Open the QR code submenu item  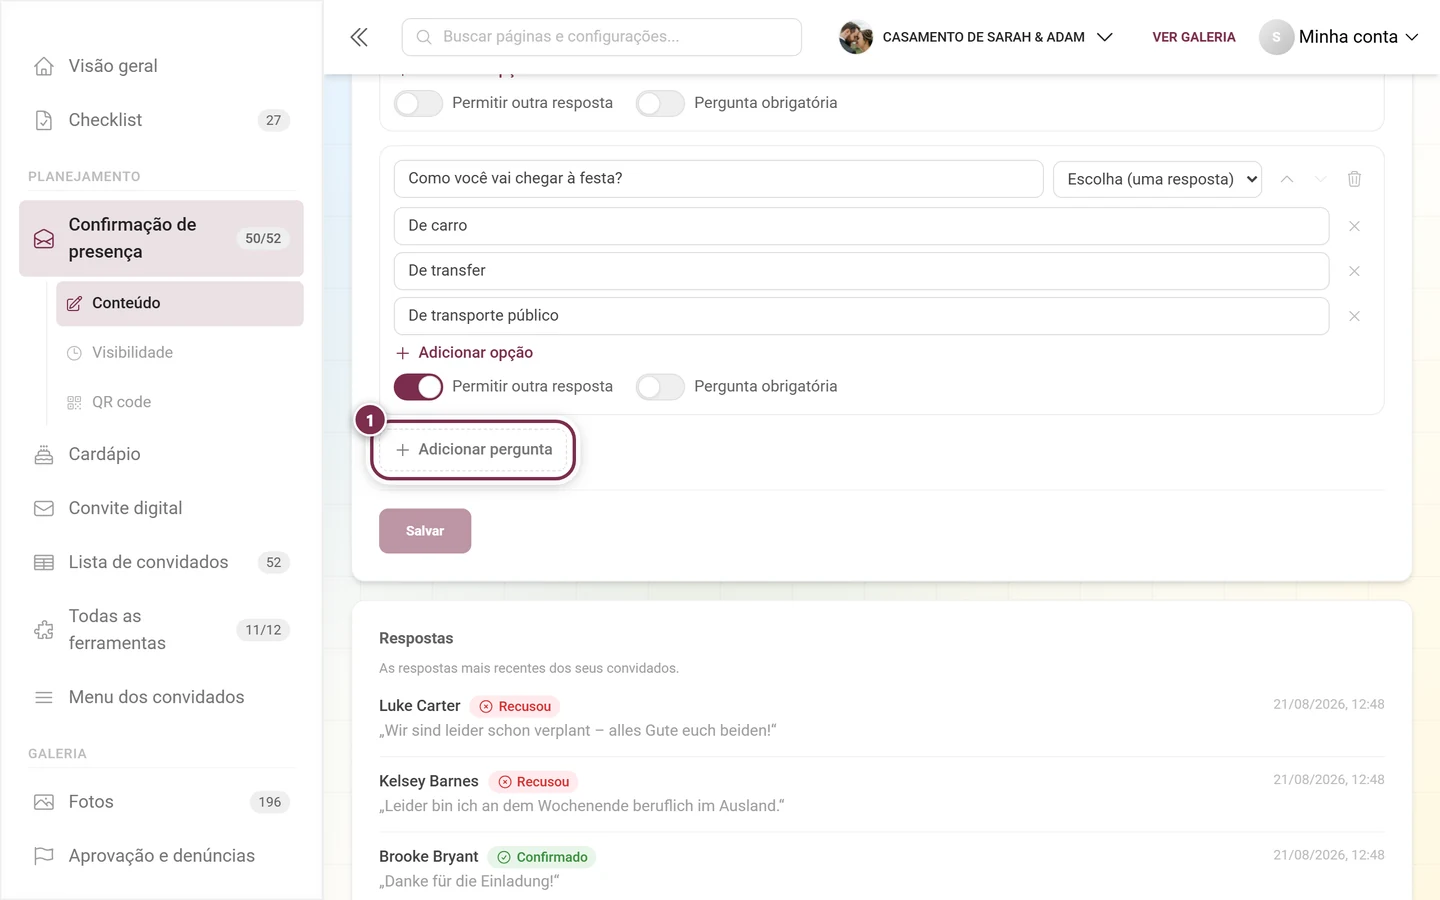click(x=180, y=402)
